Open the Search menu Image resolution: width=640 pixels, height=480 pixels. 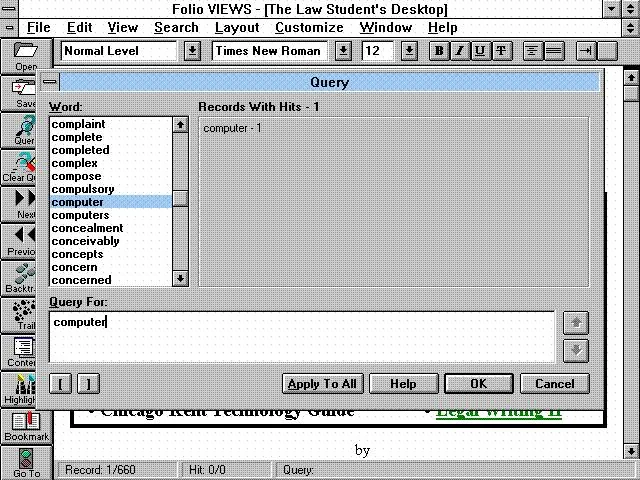176,27
